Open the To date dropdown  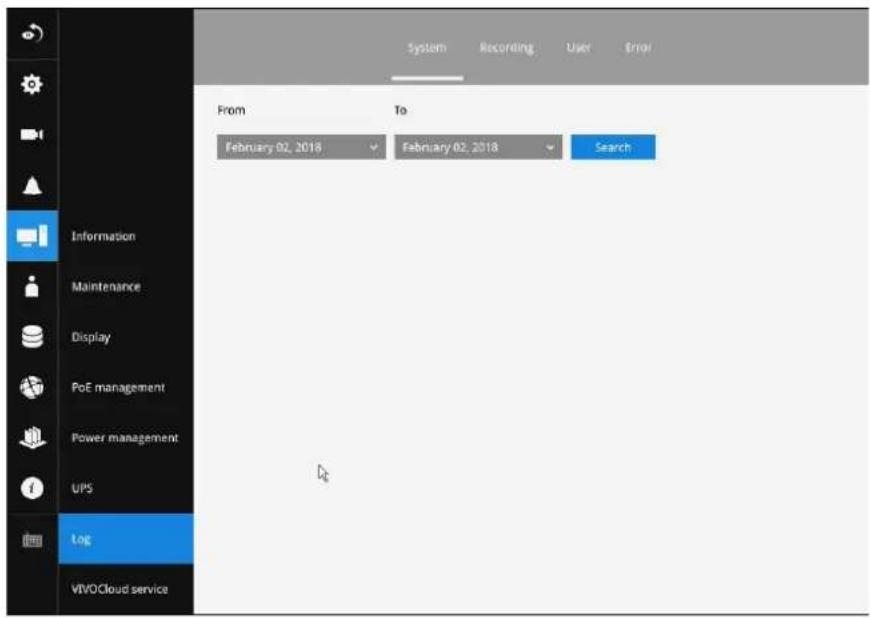478,147
